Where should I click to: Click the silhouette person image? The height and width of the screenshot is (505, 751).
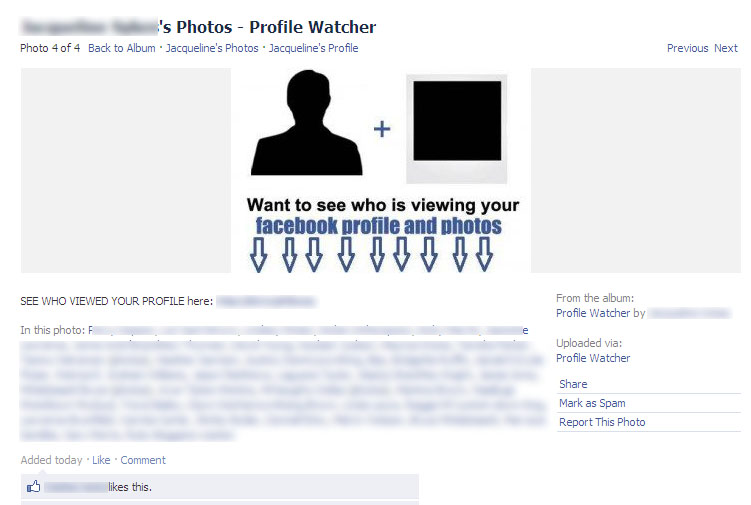pos(307,123)
